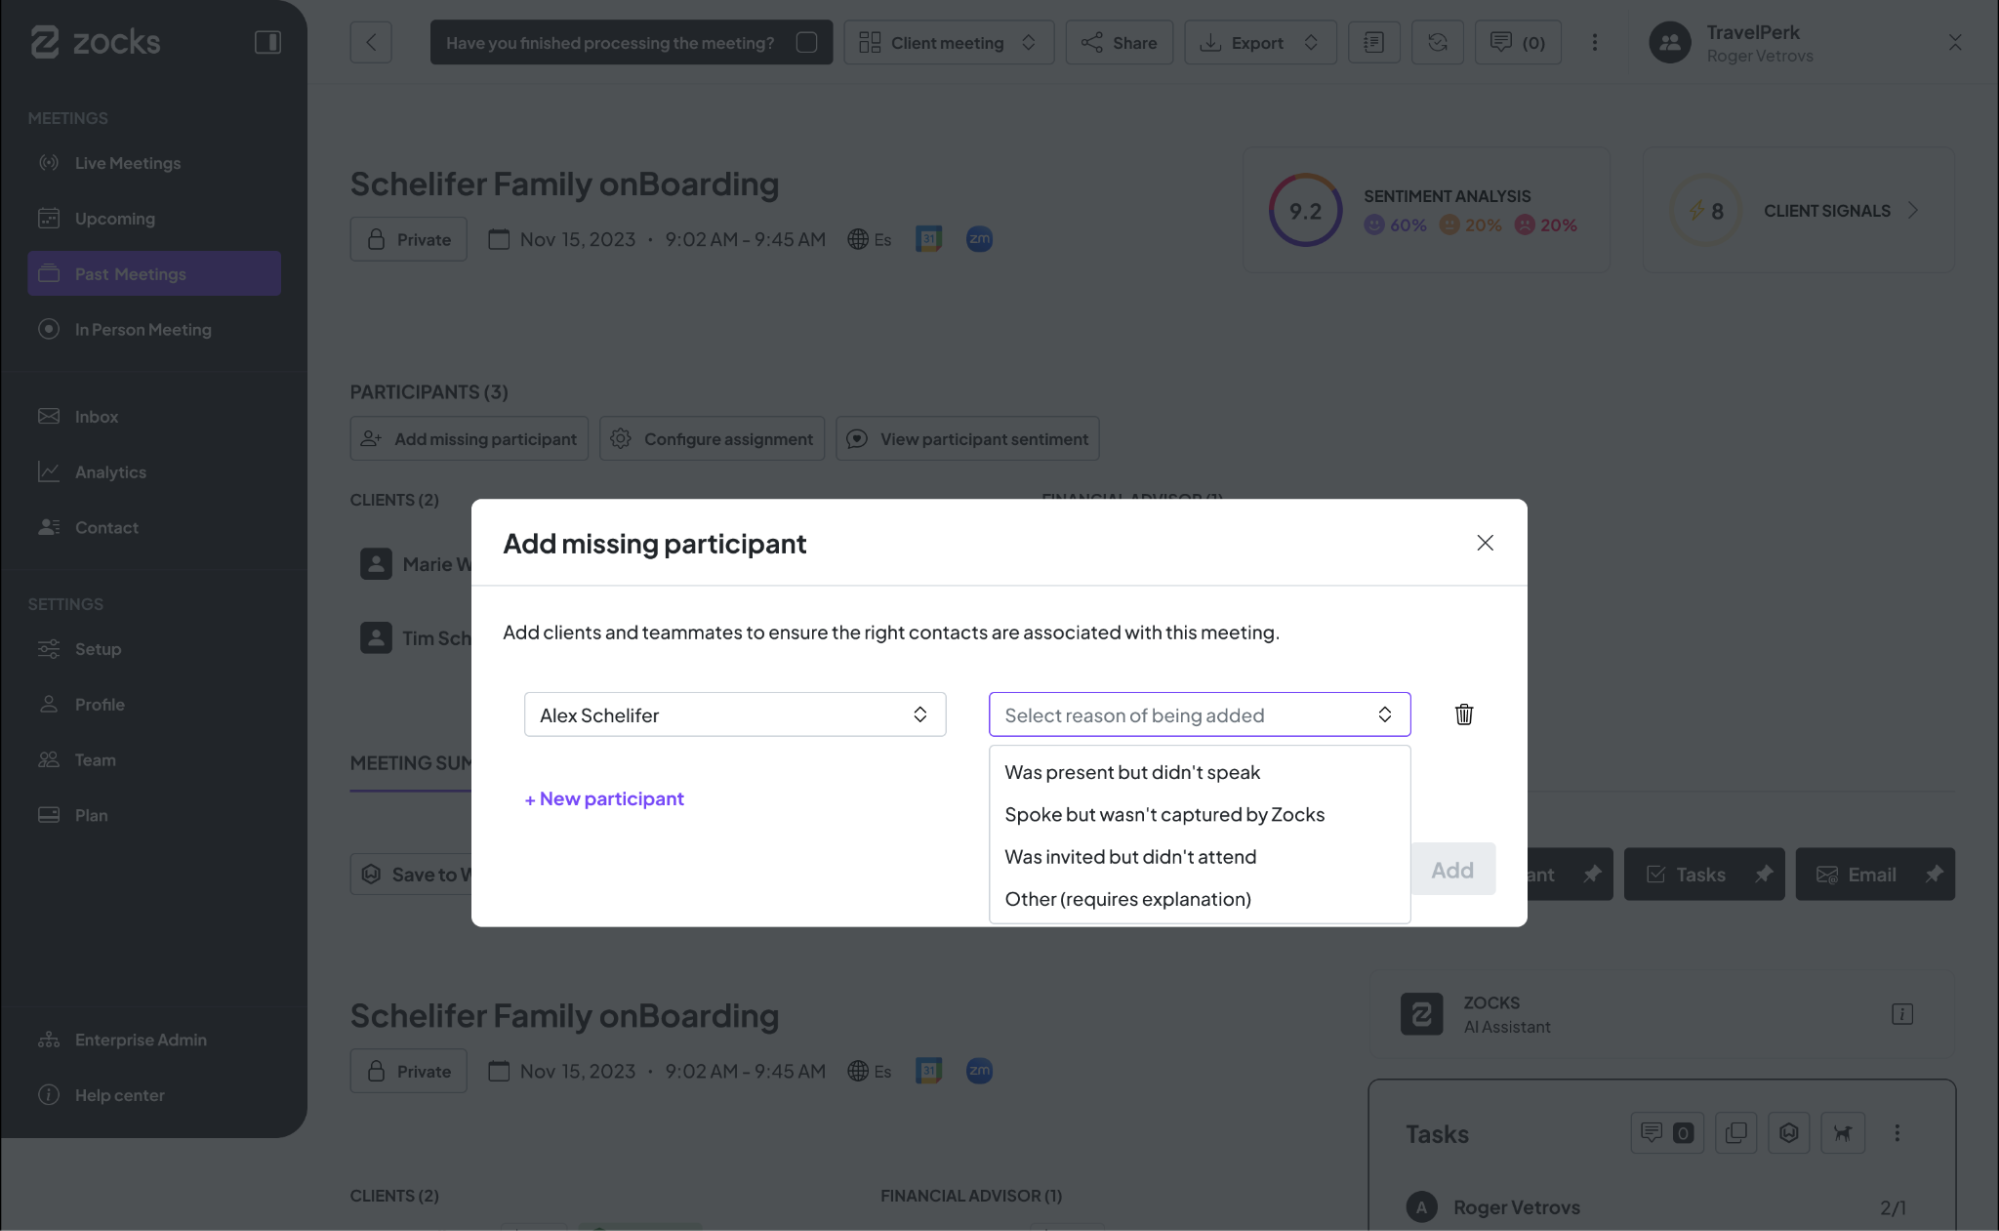Image resolution: width=1999 pixels, height=1231 pixels.
Task: Open the comments (0) icon
Action: click(x=1517, y=42)
